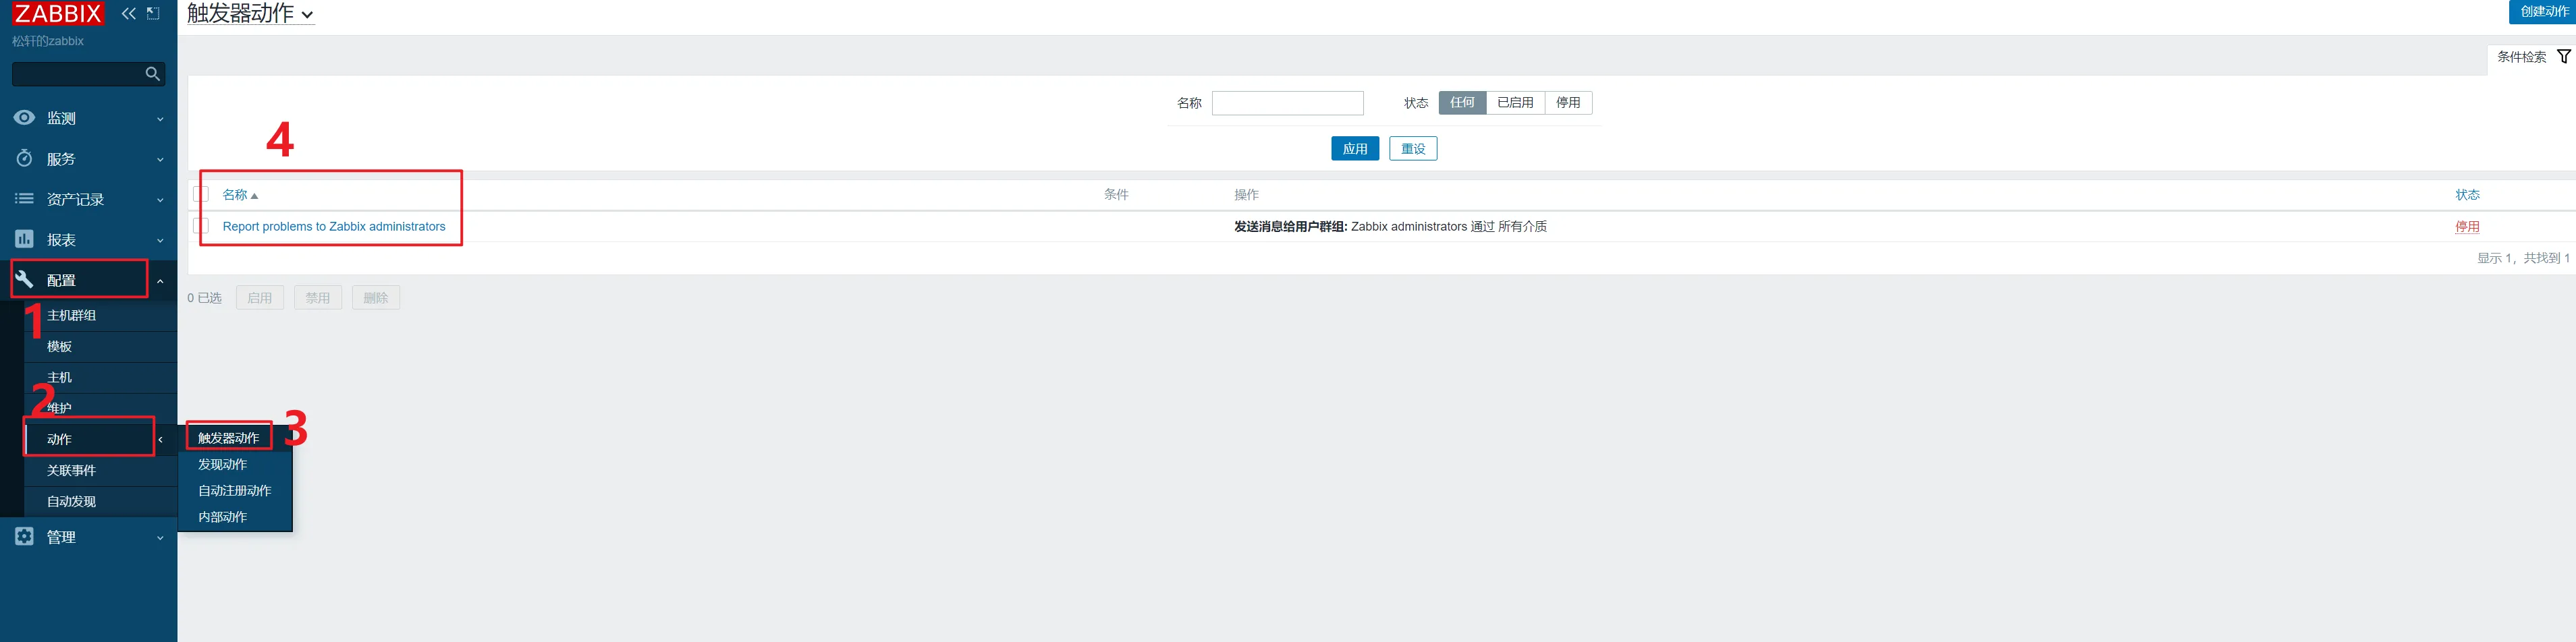Click the 名称 filter text field
The height and width of the screenshot is (642, 2576).
tap(1287, 103)
